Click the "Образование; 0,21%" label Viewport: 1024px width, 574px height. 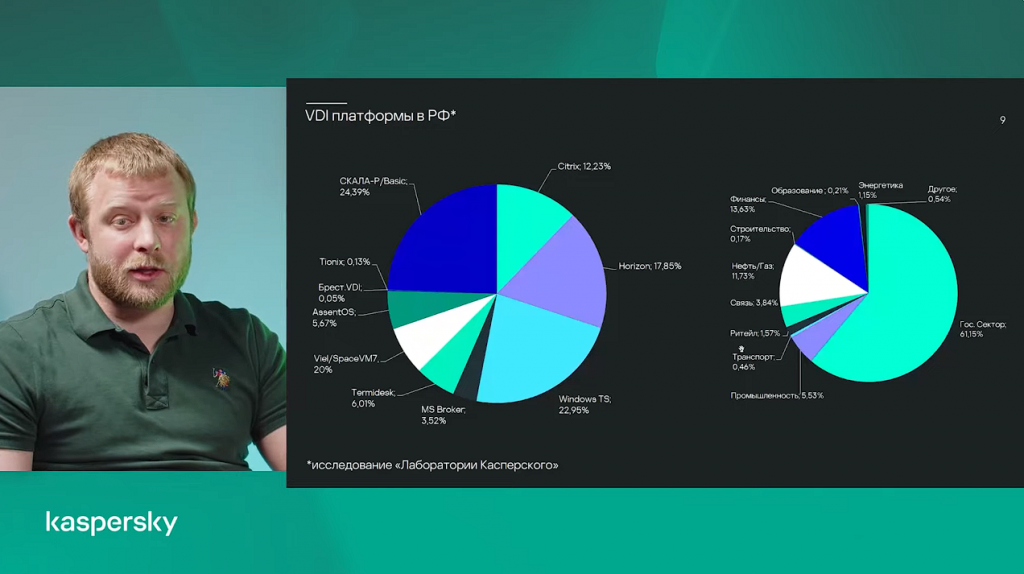tap(810, 191)
